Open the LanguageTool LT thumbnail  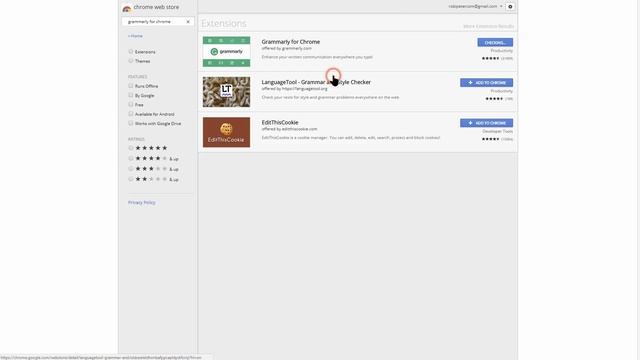pyautogui.click(x=227, y=92)
